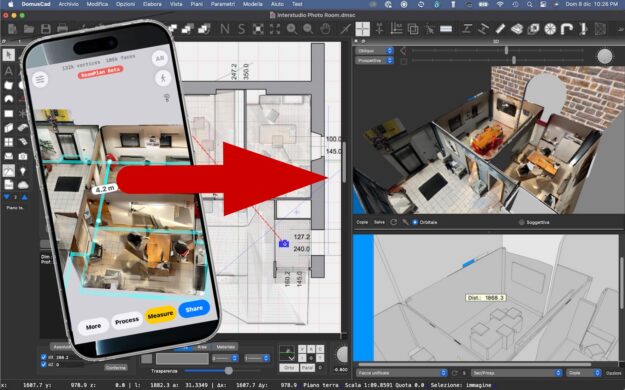Open Spotlight search in the macOS menu bar
The width and height of the screenshot is (625, 390).
pos(529,4)
